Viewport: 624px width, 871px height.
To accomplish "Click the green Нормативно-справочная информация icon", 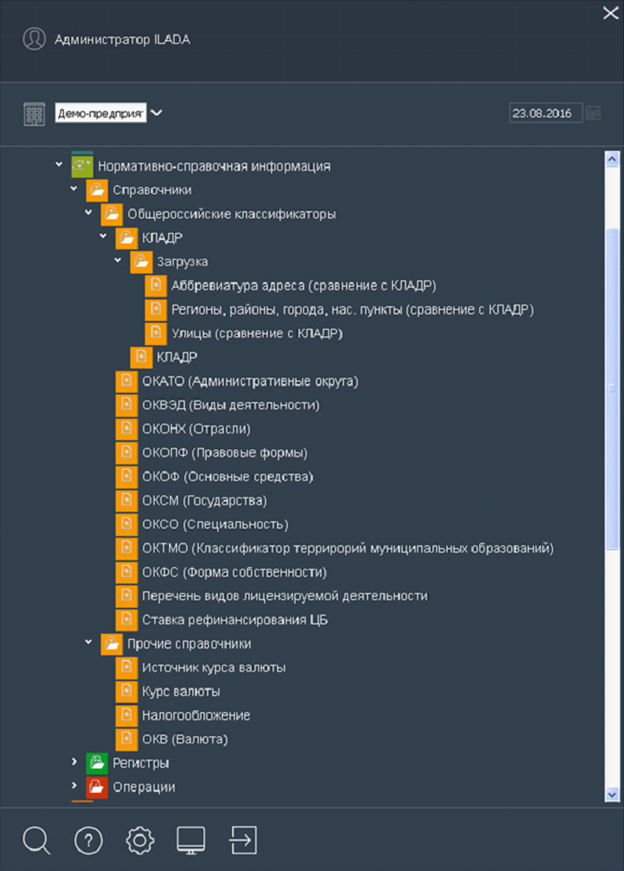I will pyautogui.click(x=82, y=166).
